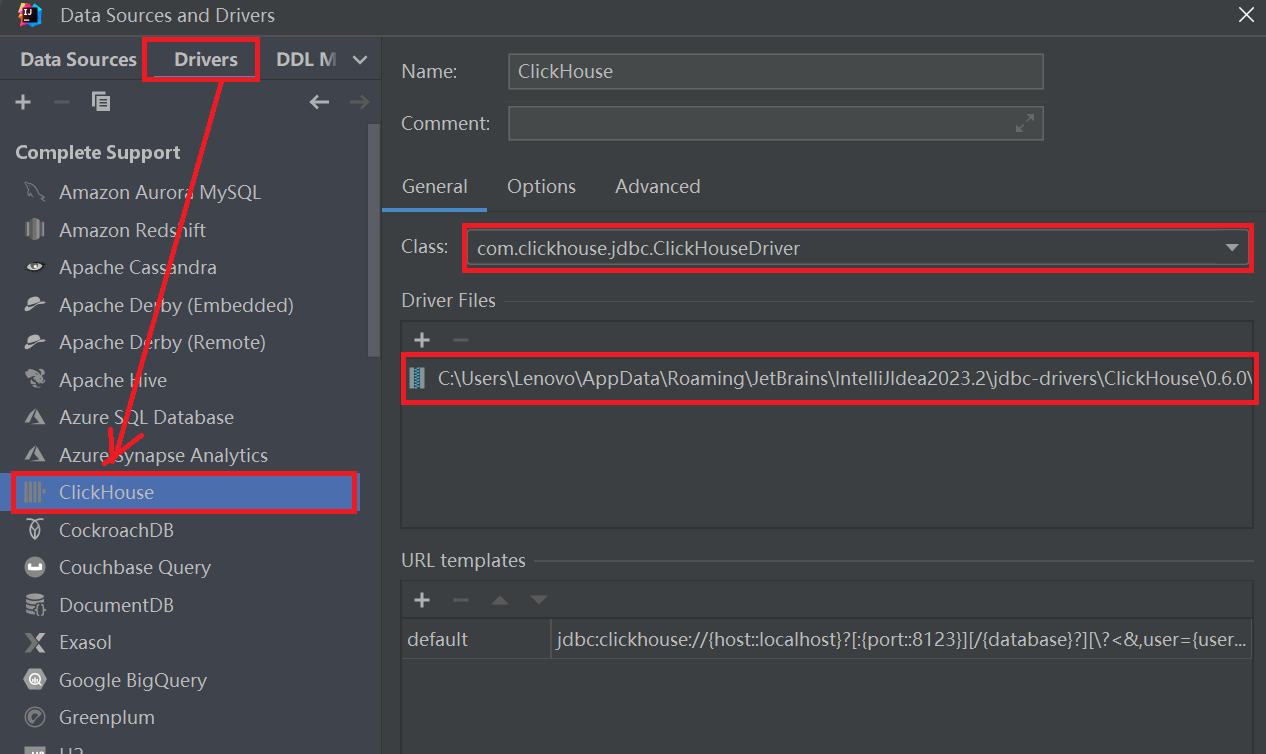Open the Options tab

tap(541, 187)
